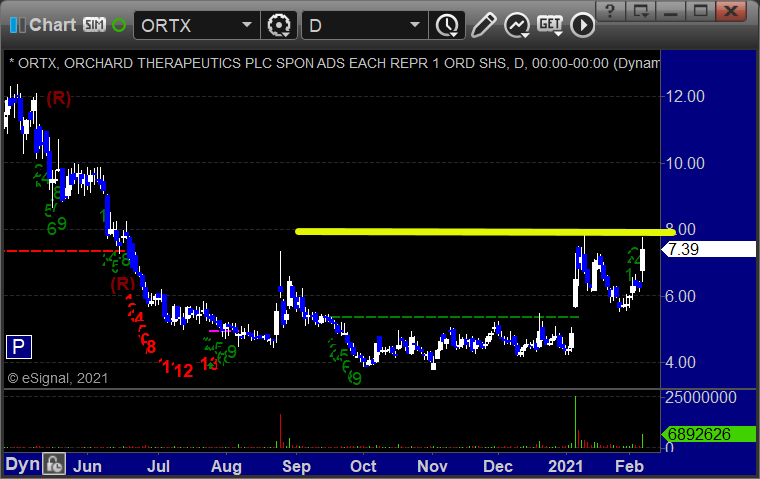760x479 pixels.
Task: Click the Nov label on time axis
Action: [432, 466]
